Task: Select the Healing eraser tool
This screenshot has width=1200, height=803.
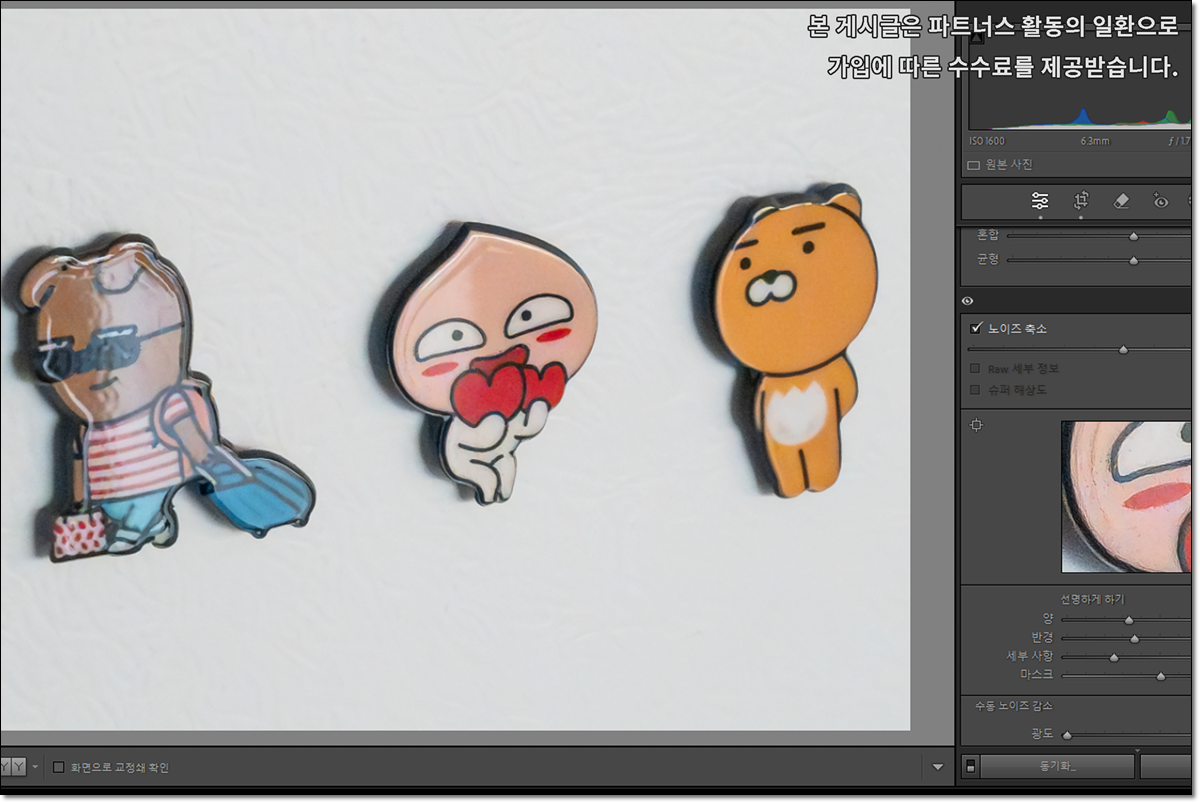Action: pyautogui.click(x=1121, y=201)
